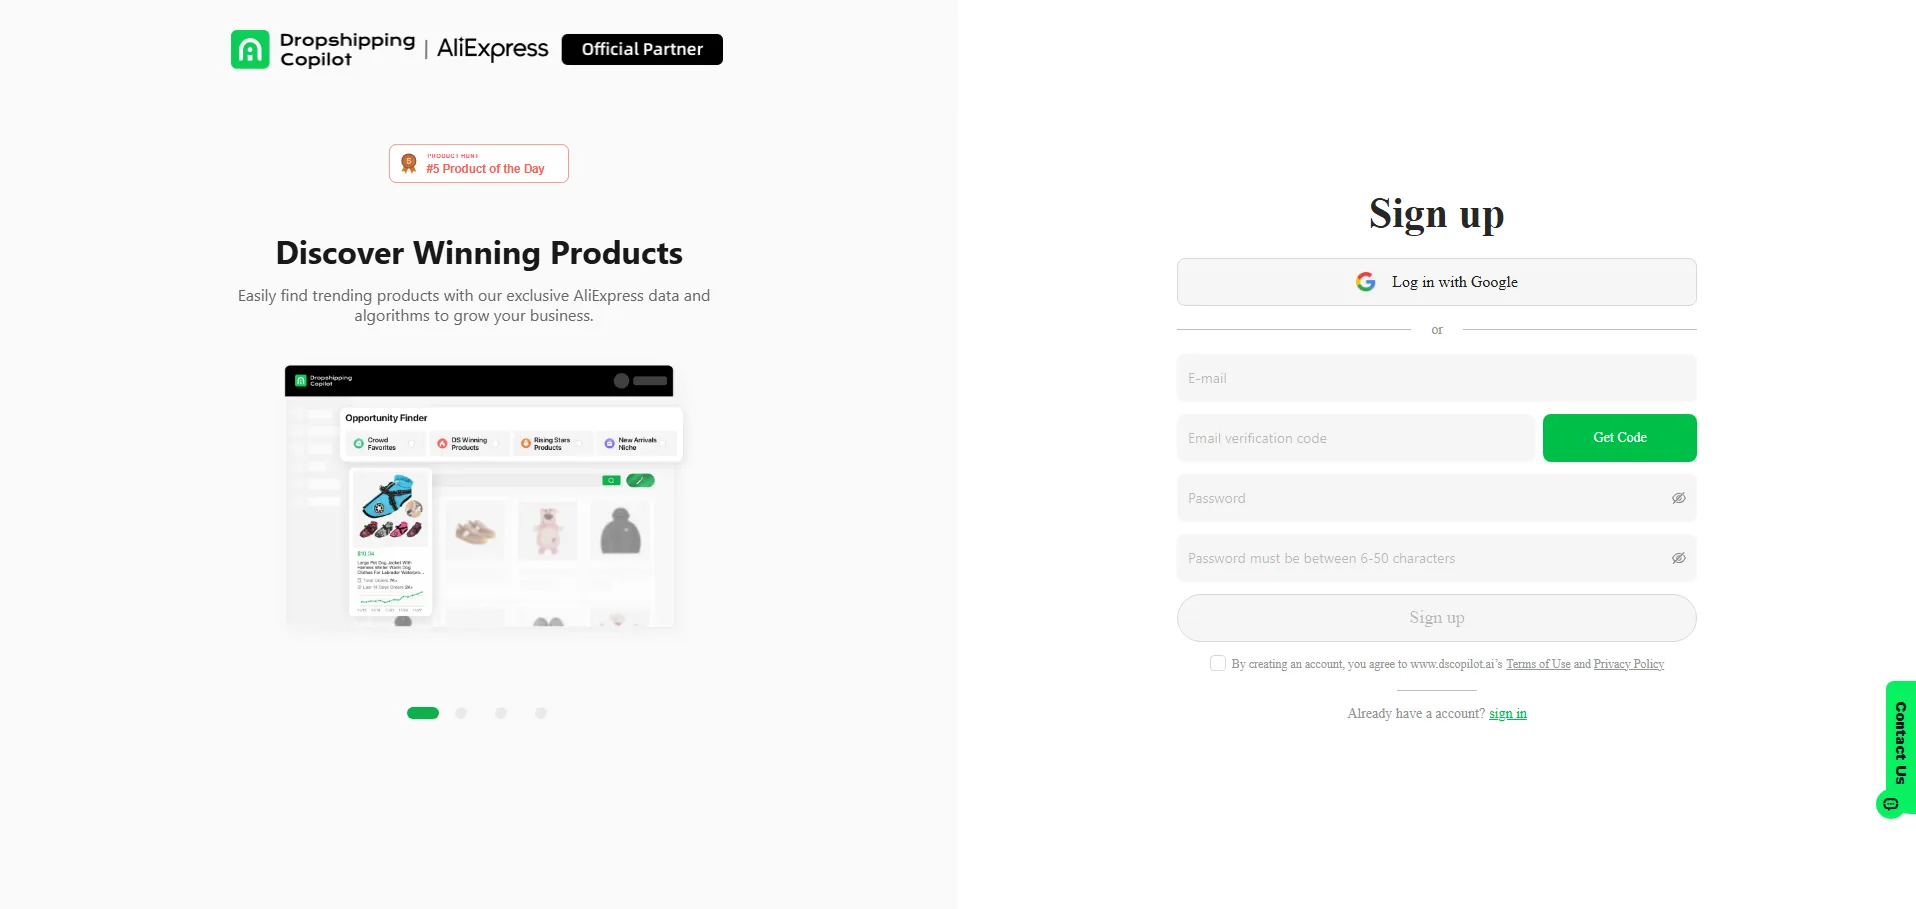Switch to the second carousel slide dot
The image size is (1916, 909).
click(461, 713)
